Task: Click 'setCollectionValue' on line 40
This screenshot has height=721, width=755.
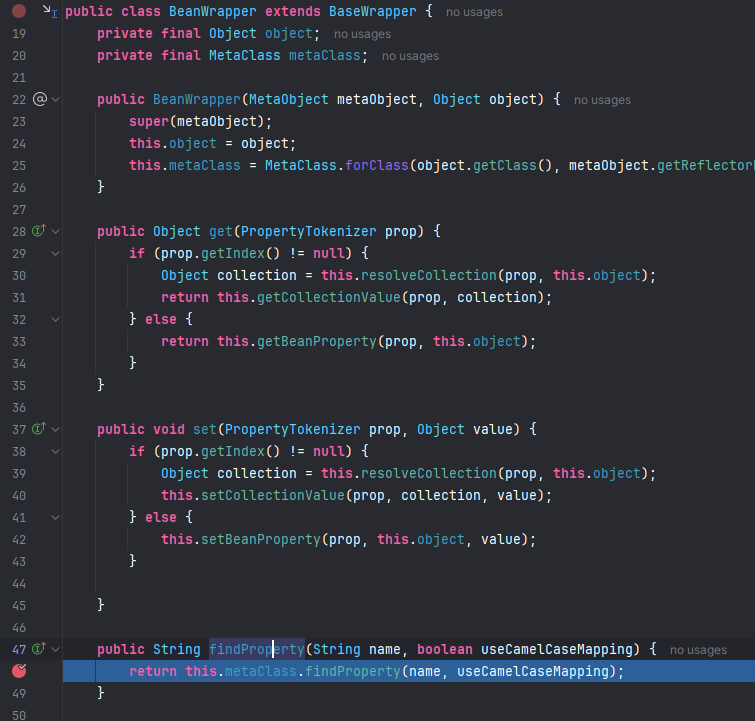Action: (273, 495)
